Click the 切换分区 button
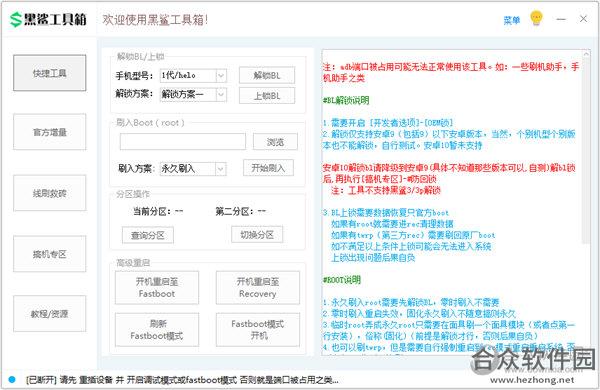 coord(257,235)
